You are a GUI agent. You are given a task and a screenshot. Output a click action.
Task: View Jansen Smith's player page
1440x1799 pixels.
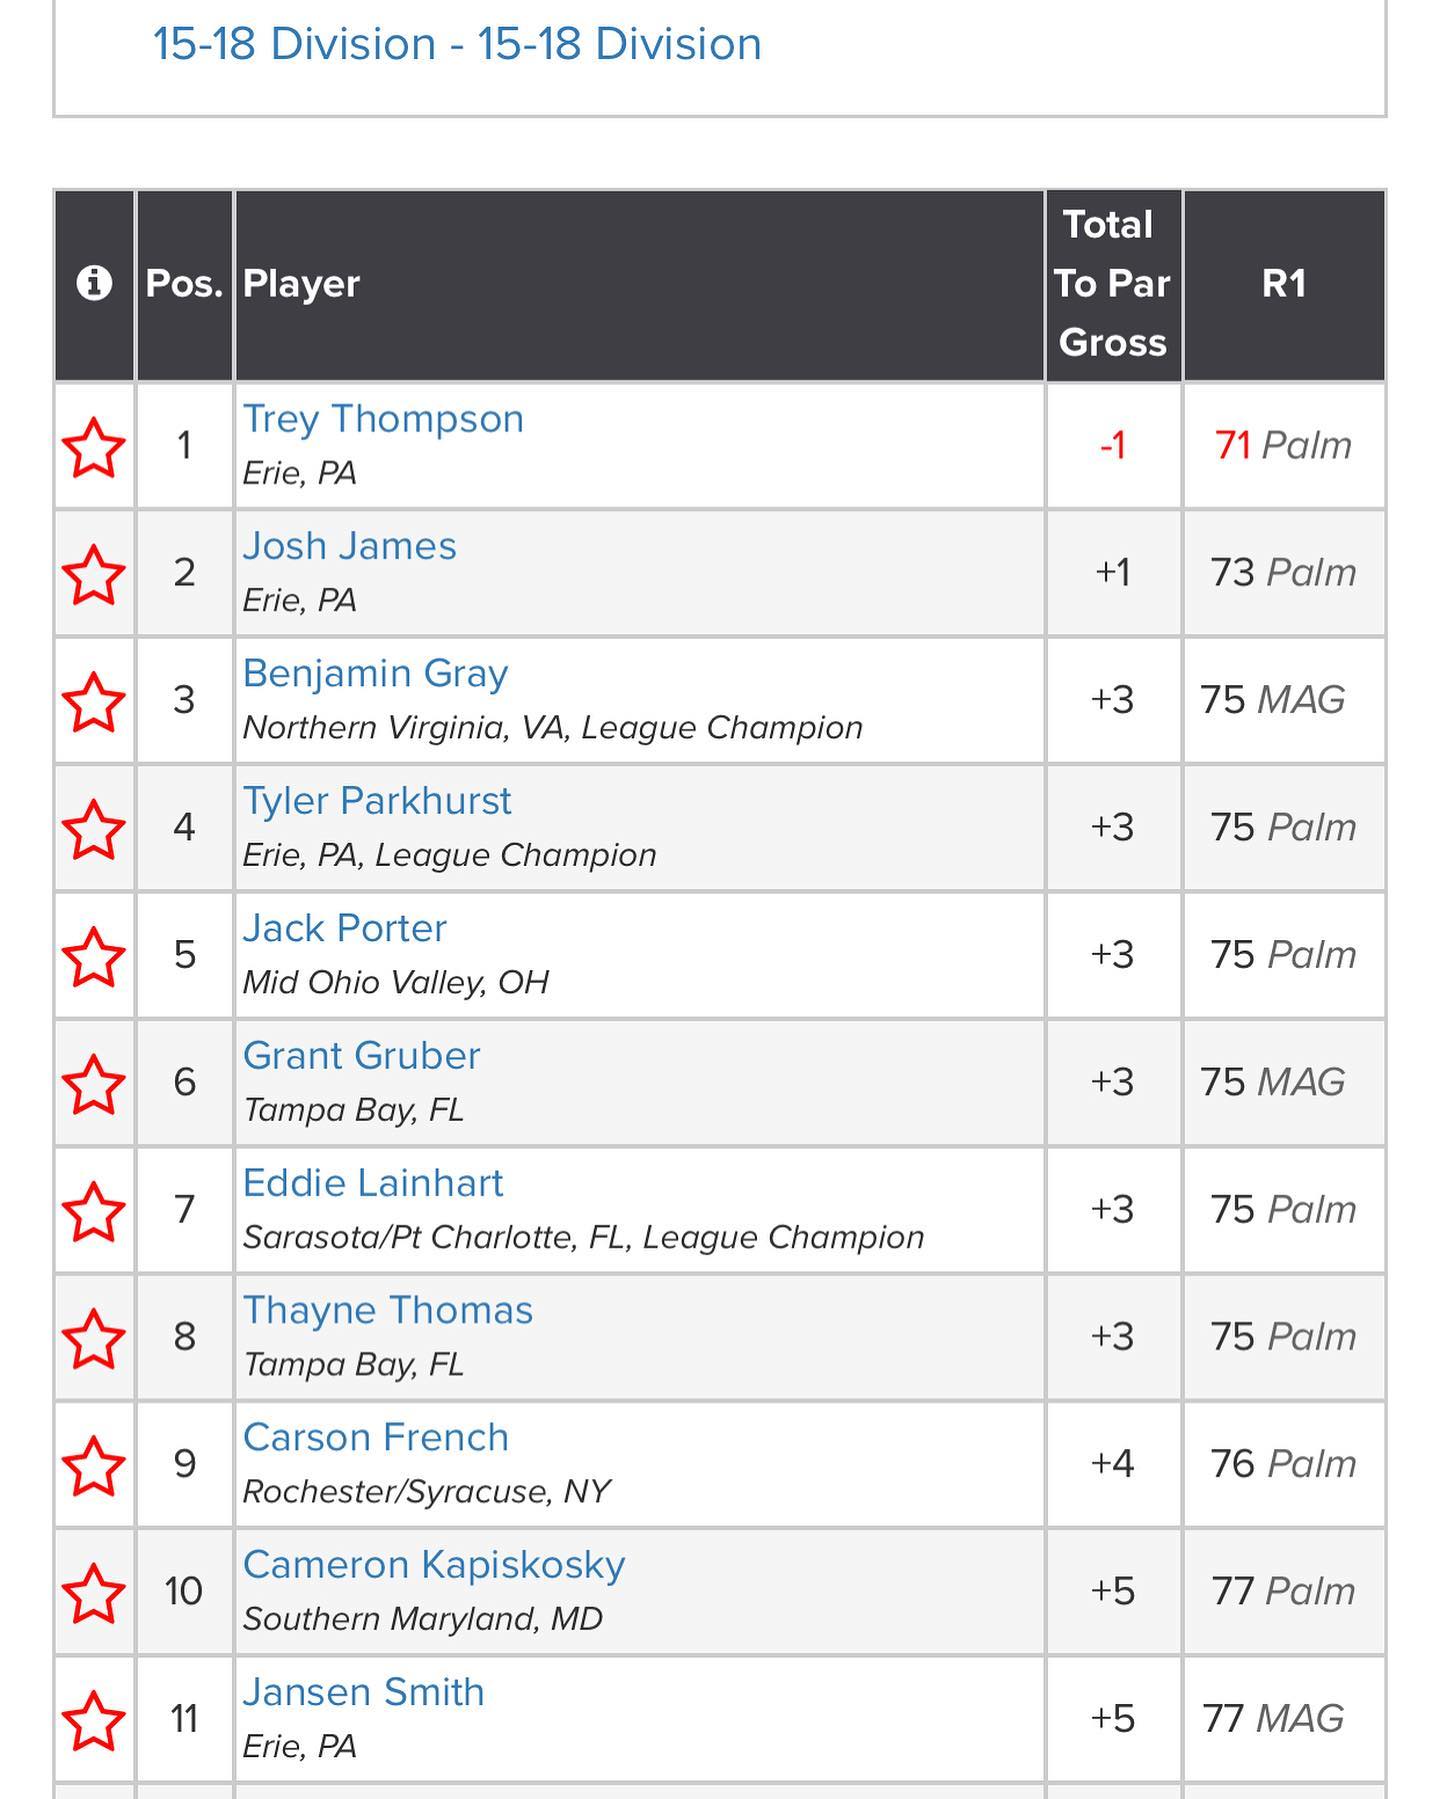[x=363, y=1692]
